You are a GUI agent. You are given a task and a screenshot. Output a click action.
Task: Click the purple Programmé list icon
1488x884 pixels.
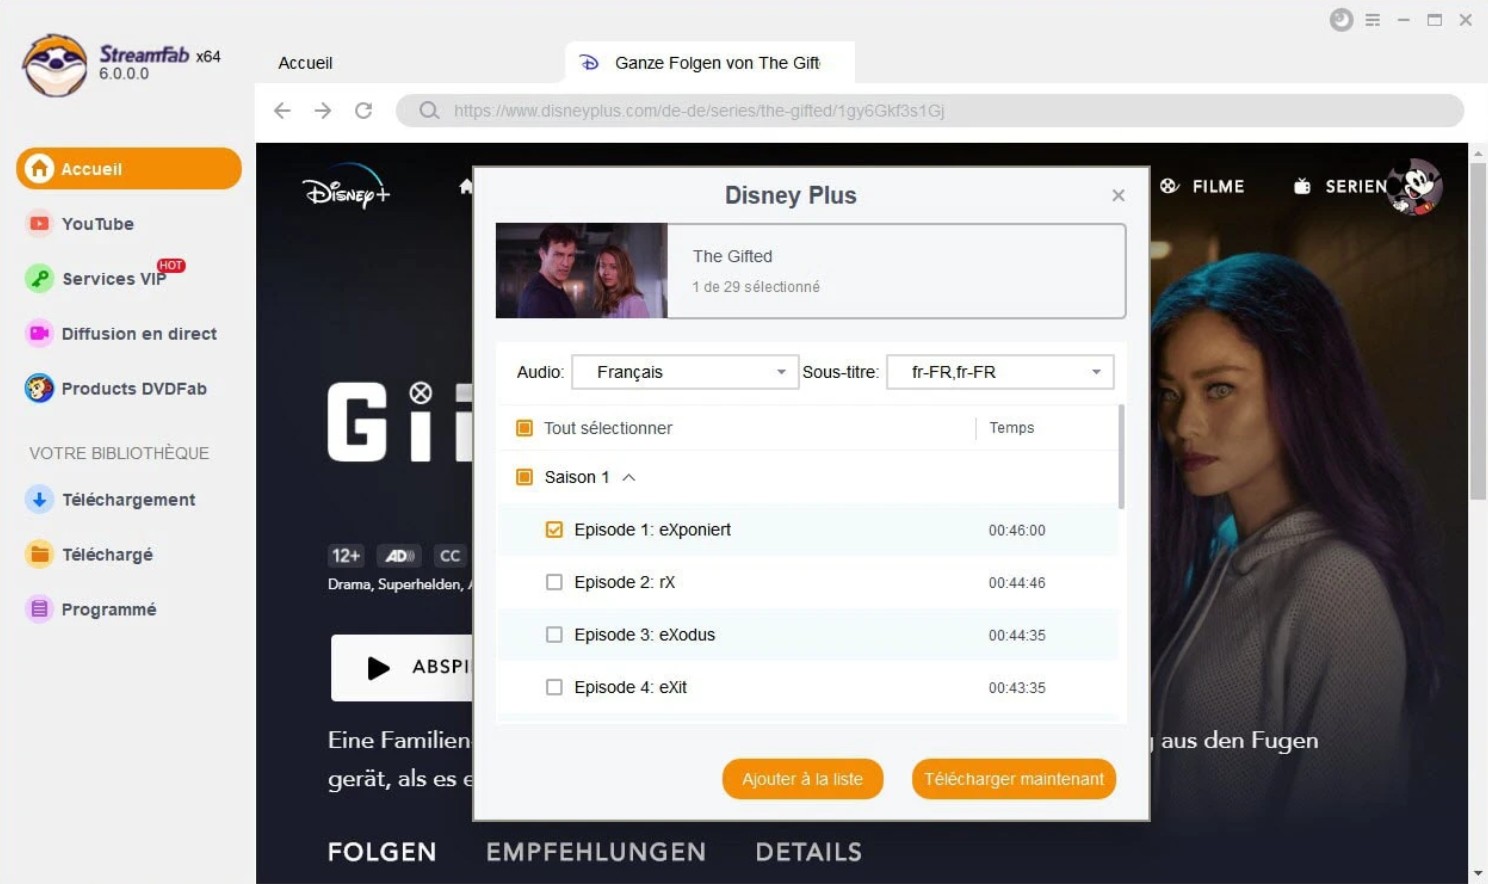point(39,610)
